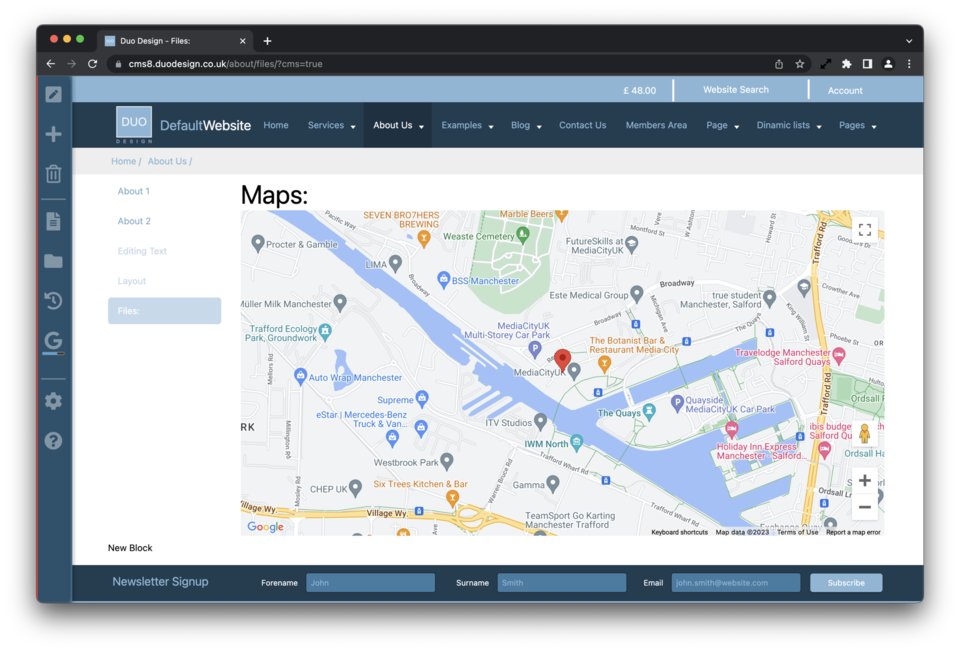Click the red location marker on map

coord(563,360)
